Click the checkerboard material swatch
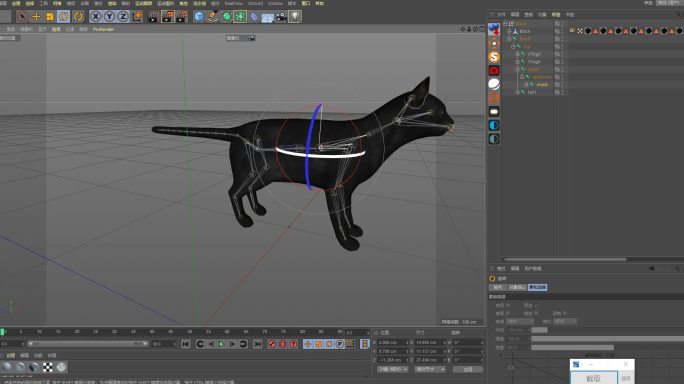The image size is (684, 384). pyautogui.click(x=48, y=367)
